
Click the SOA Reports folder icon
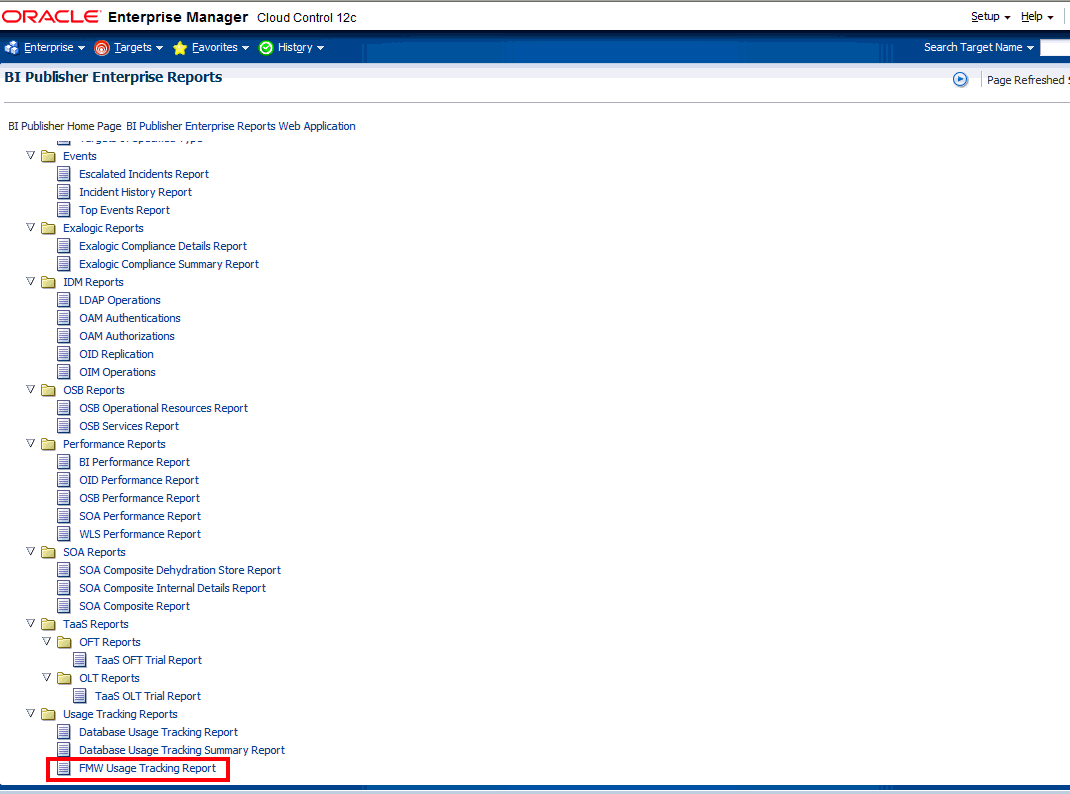point(48,552)
